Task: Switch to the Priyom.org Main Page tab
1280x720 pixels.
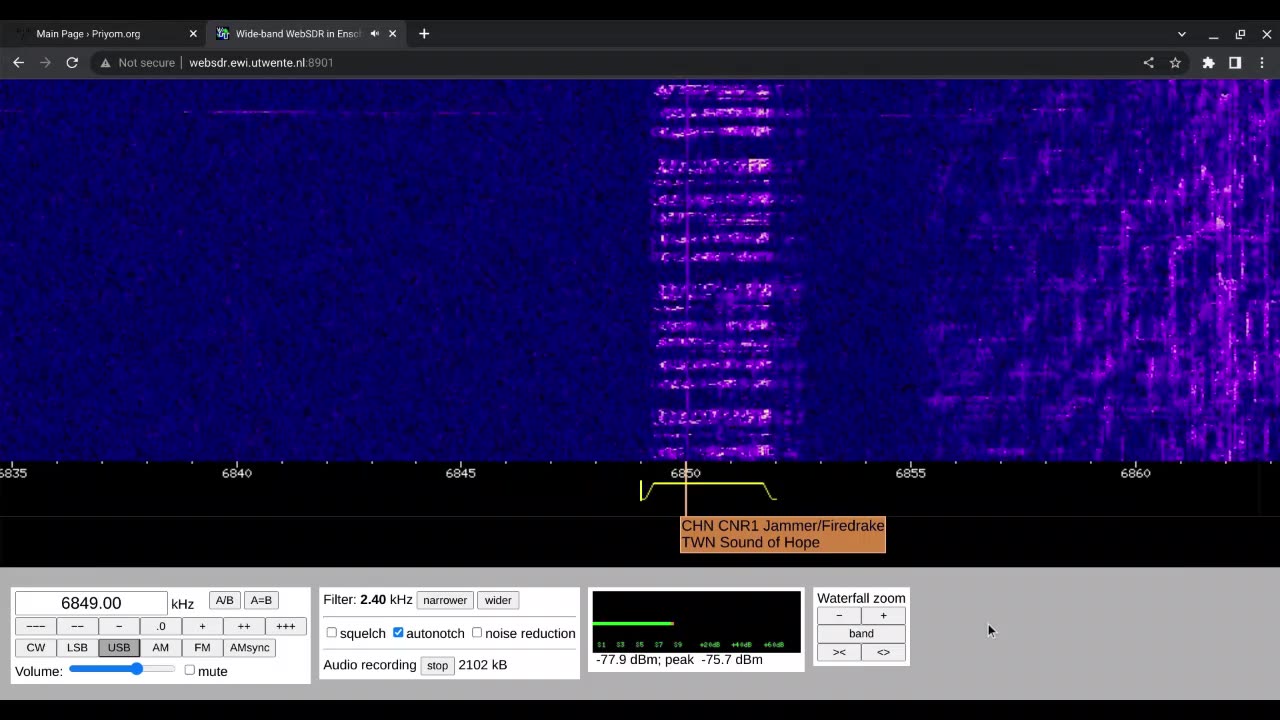Action: pyautogui.click(x=100, y=34)
